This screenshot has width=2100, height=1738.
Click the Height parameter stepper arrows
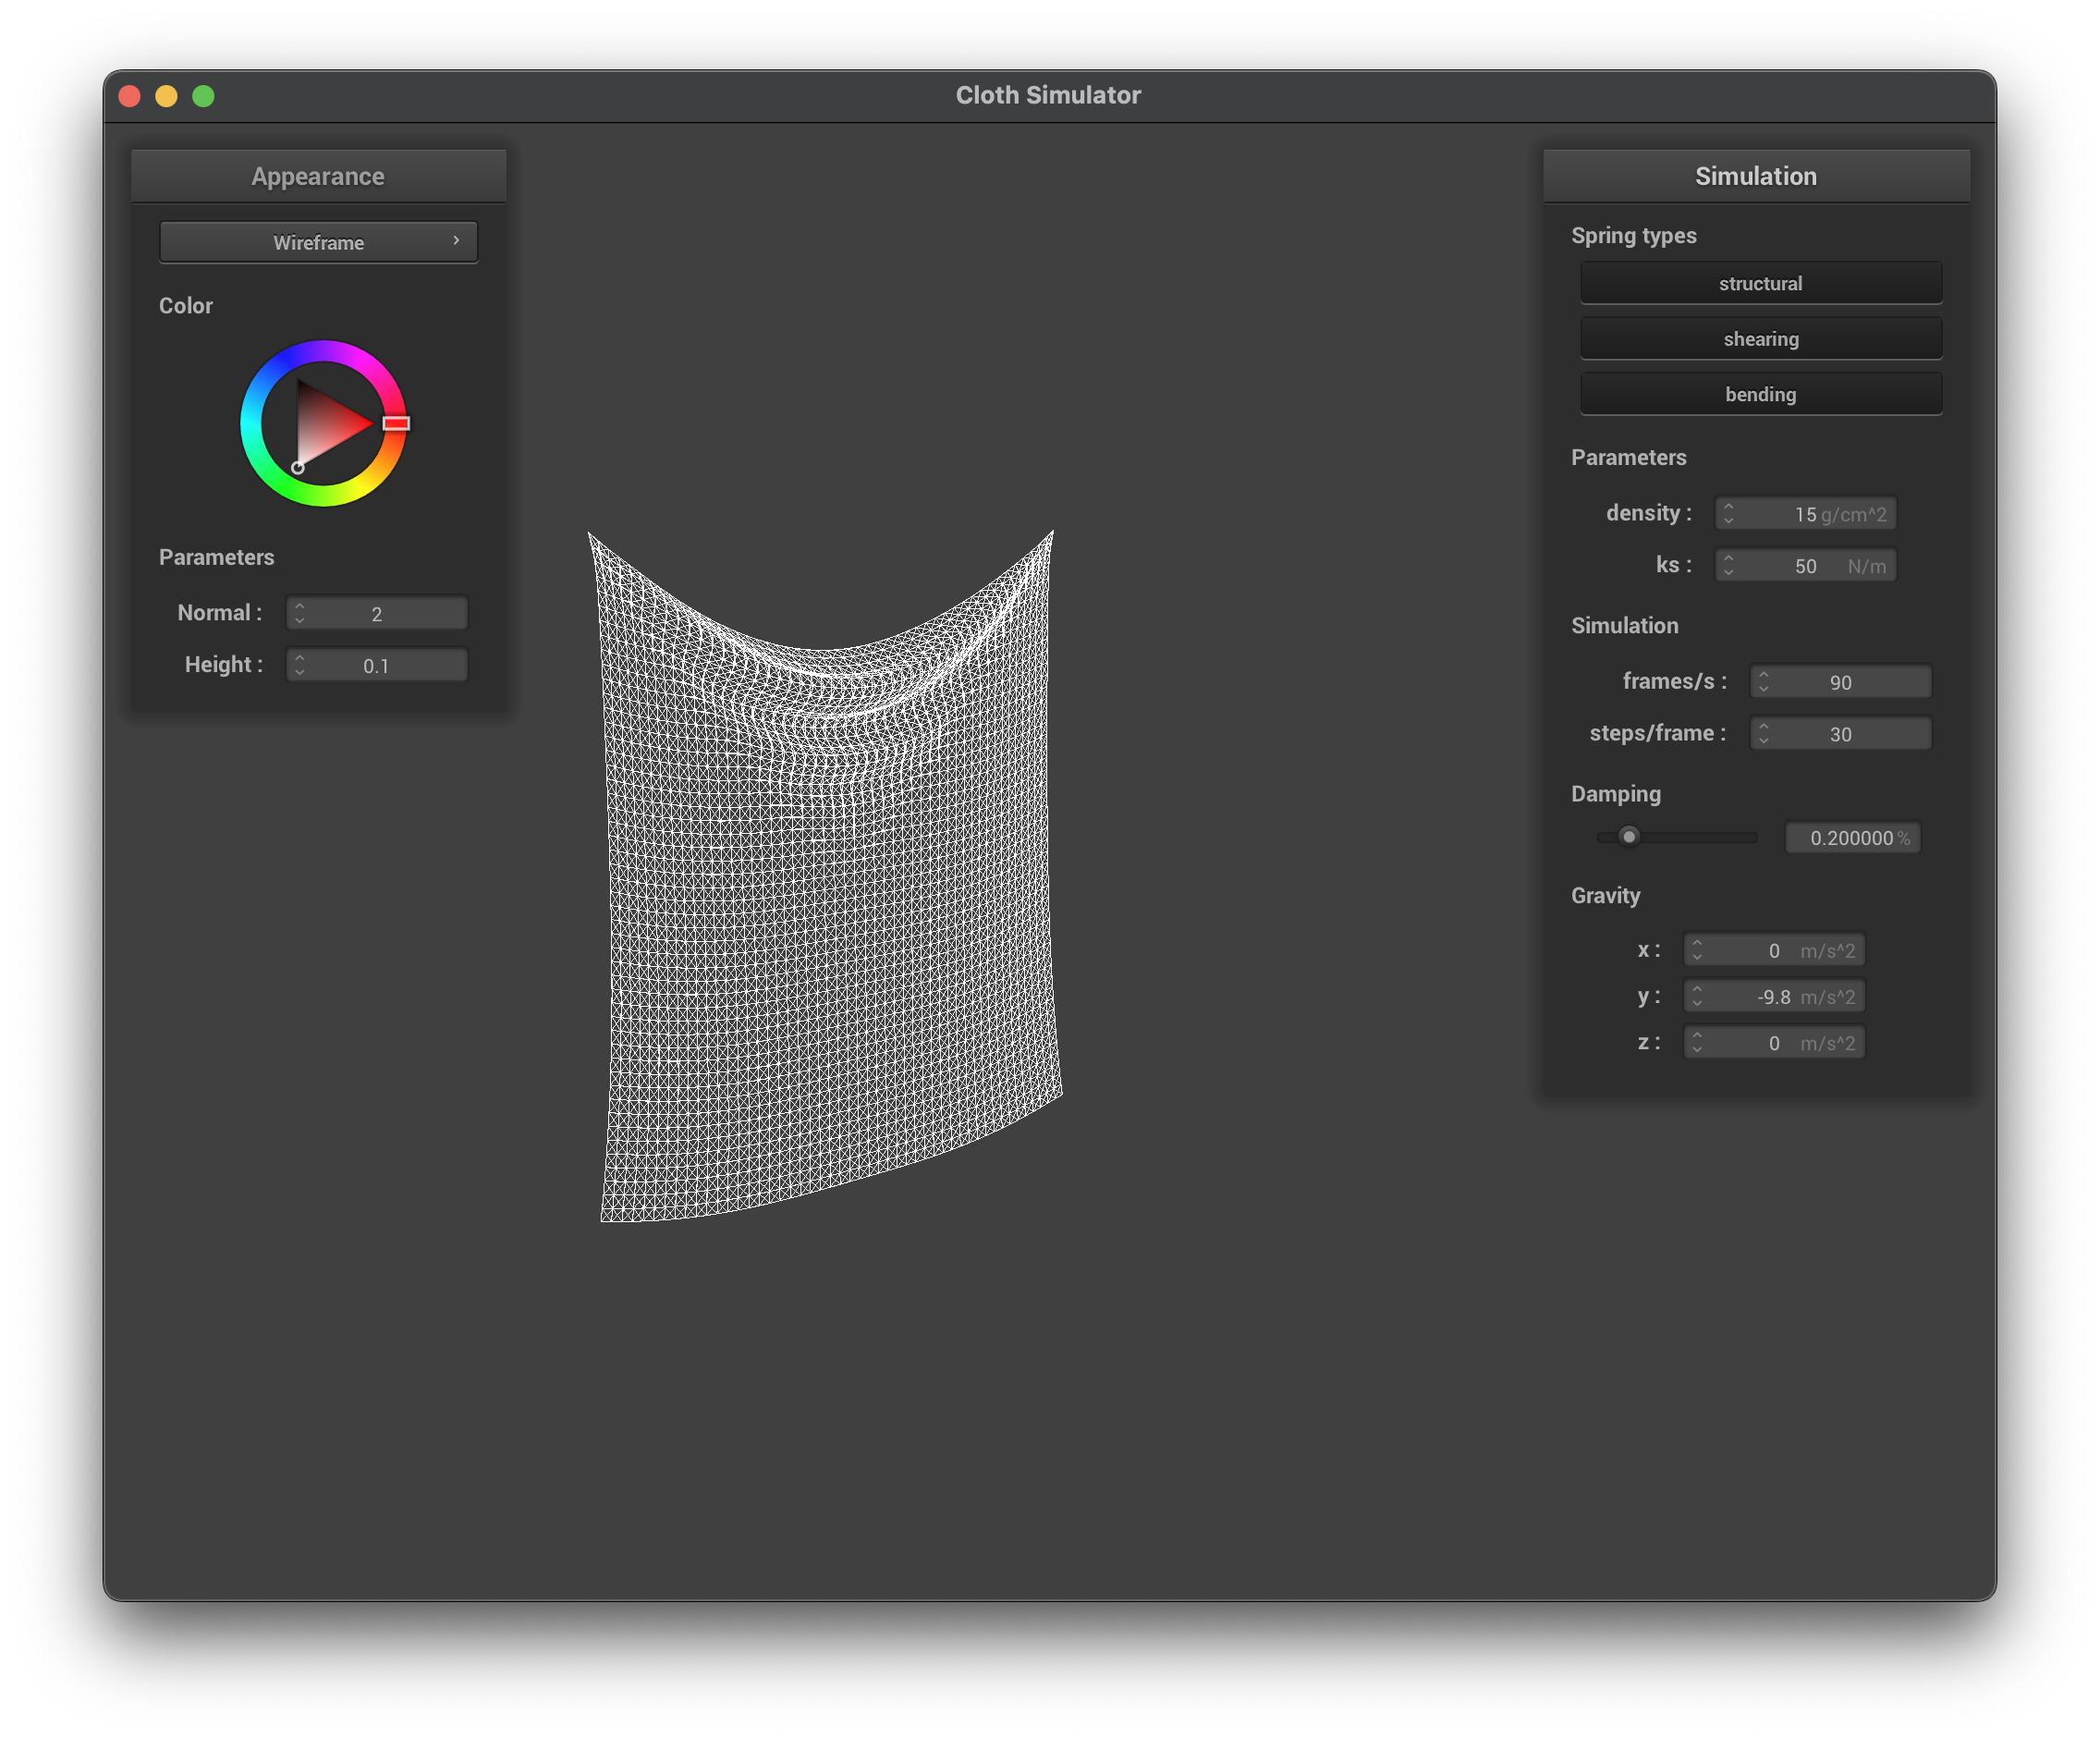click(299, 665)
